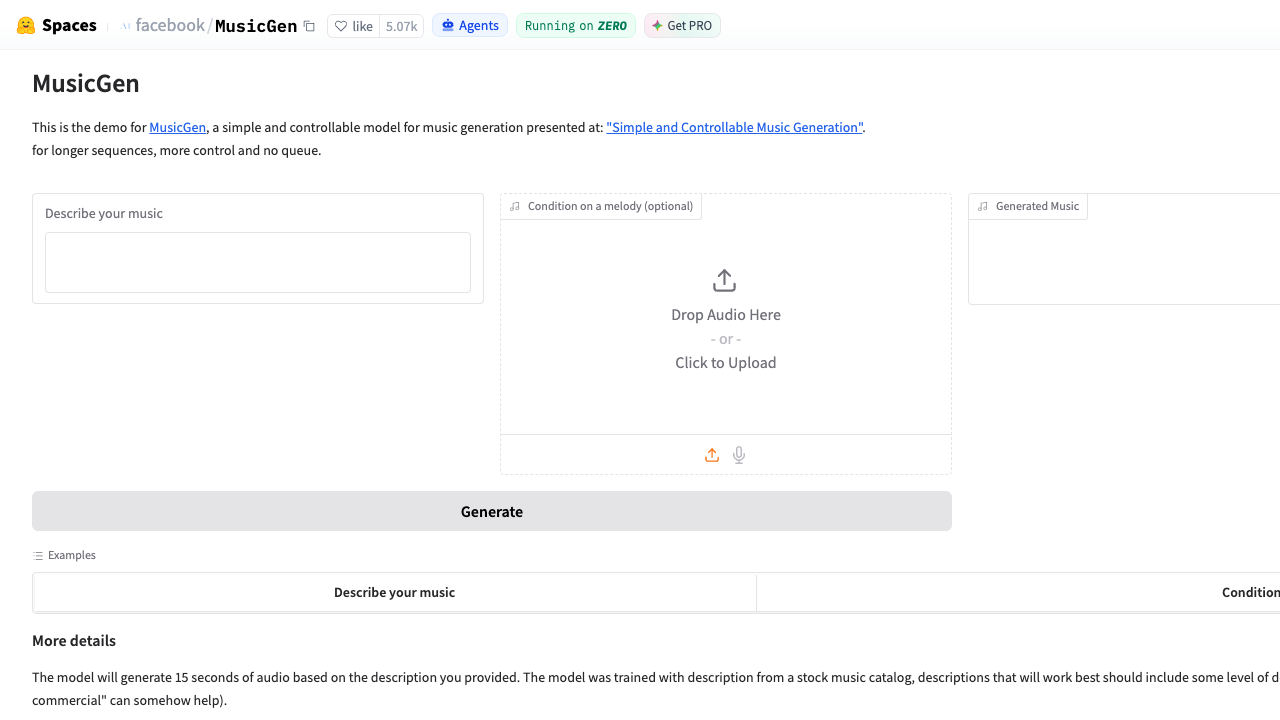Click the Generated Music label
Viewport: 1280px width, 720px height.
pos(1037,206)
